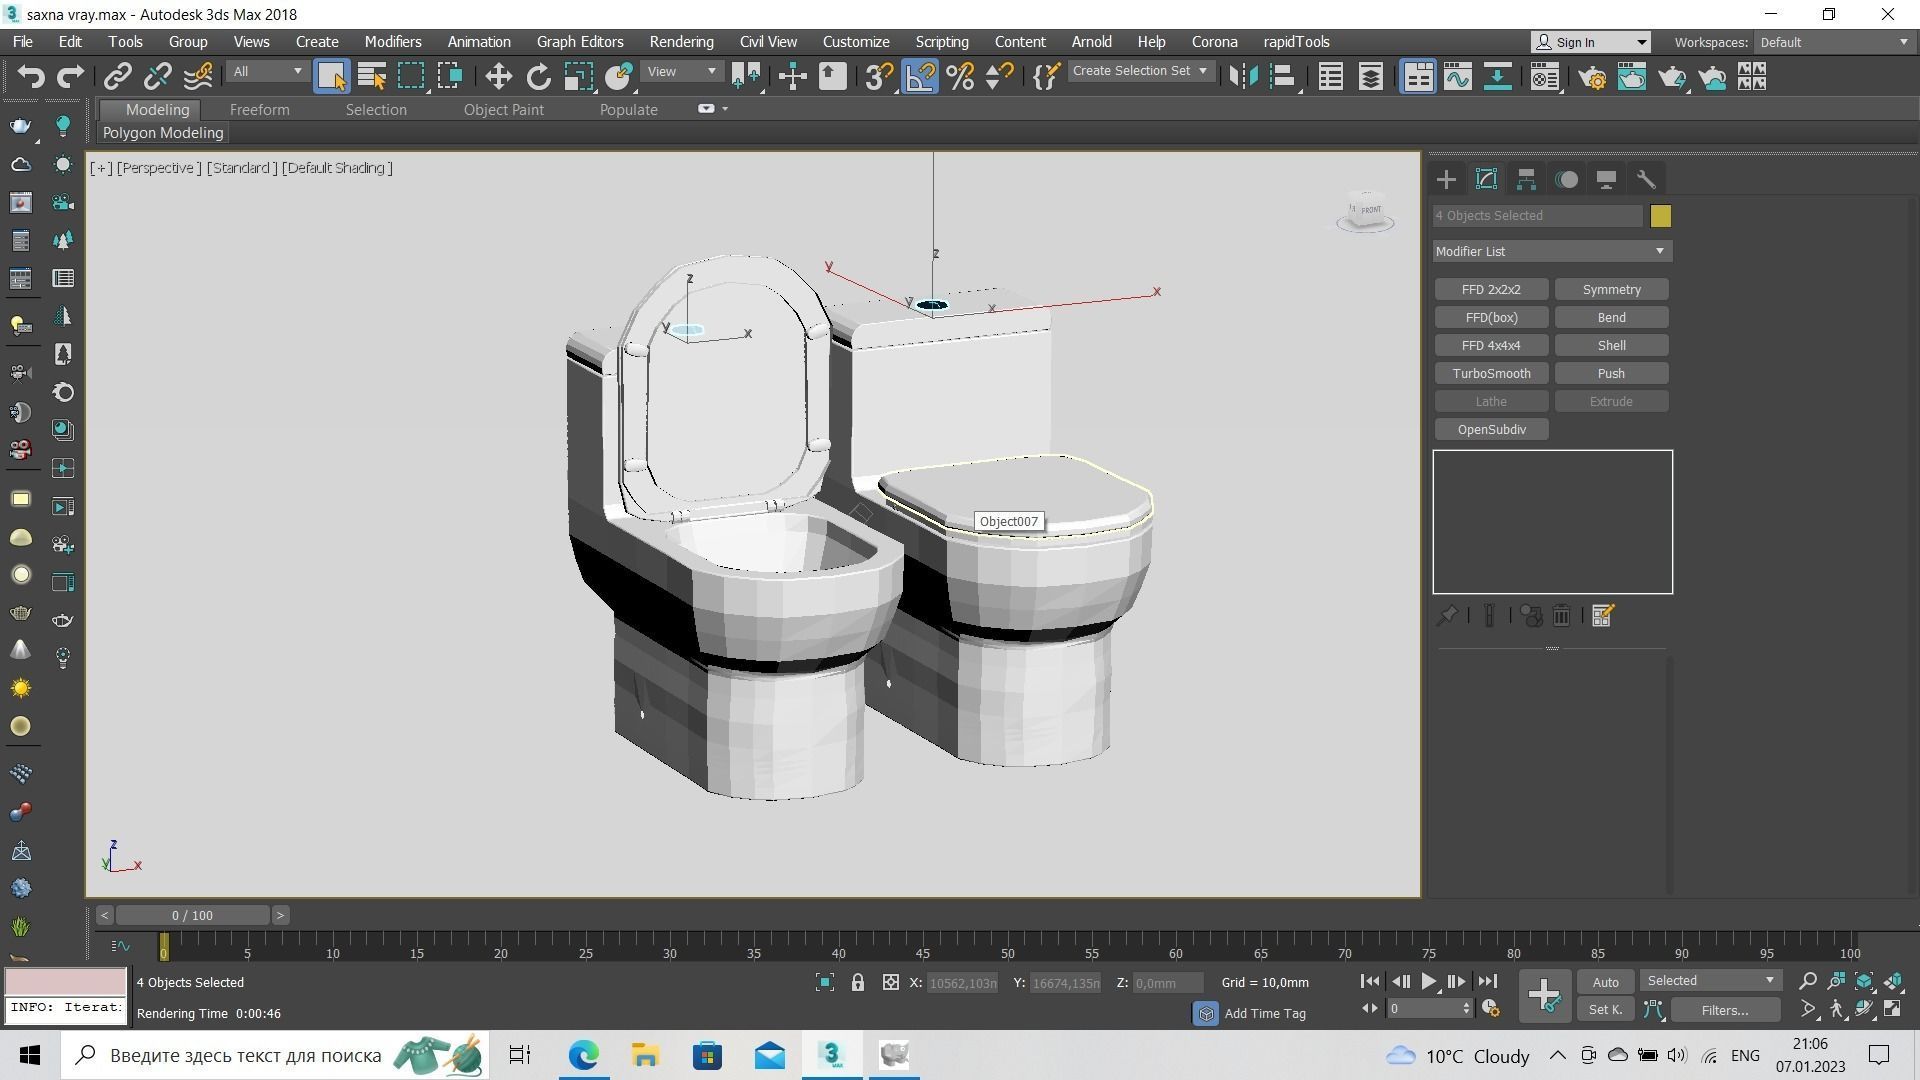1920x1080 pixels.
Task: Switch to the Display panel
Action: click(x=1606, y=180)
